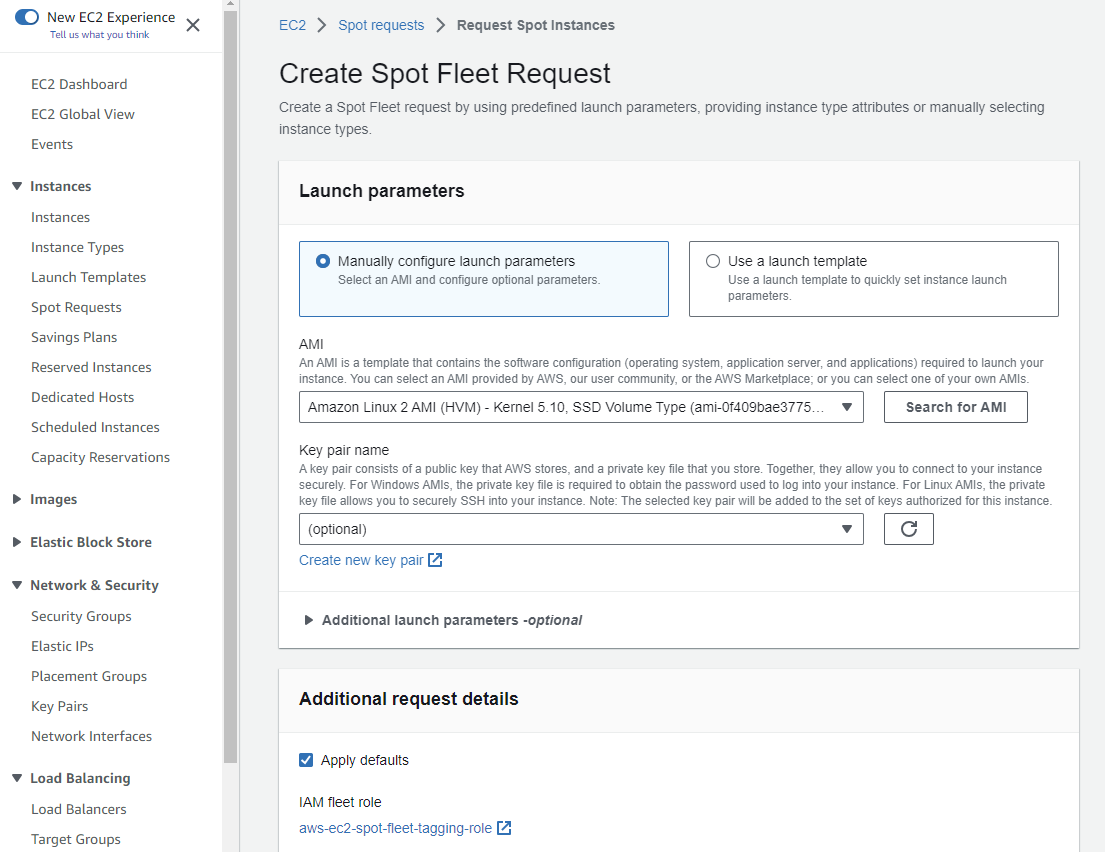Screen dimensions: 1105x852
Task: Open the aws-ec2-spot-fleet-tagging-role link
Action: 405,828
